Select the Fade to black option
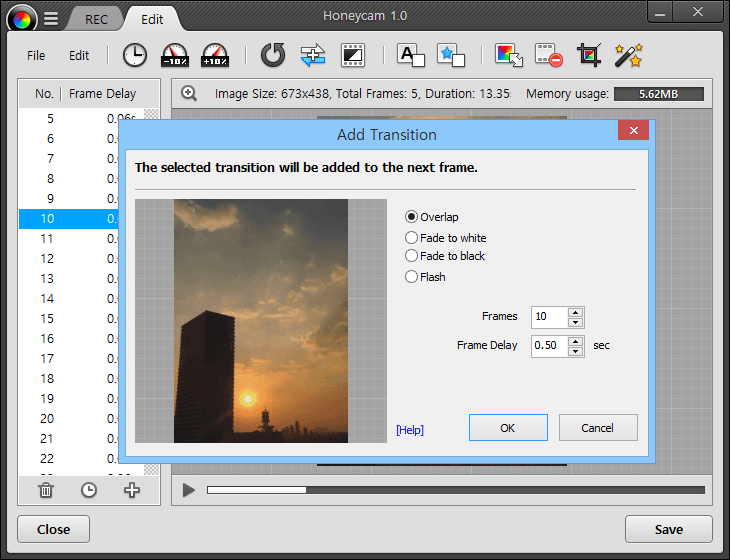This screenshot has width=730, height=560. click(445, 256)
